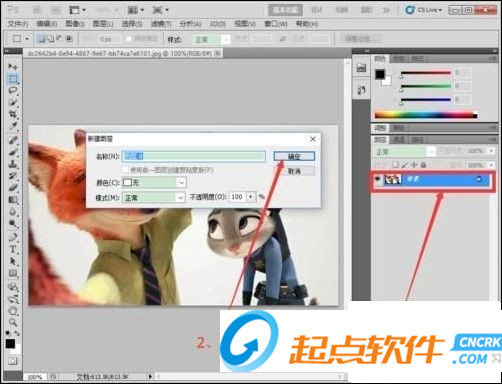Open the opacity arrow in New Layer dialog
This screenshot has width=502, height=384.
point(251,197)
